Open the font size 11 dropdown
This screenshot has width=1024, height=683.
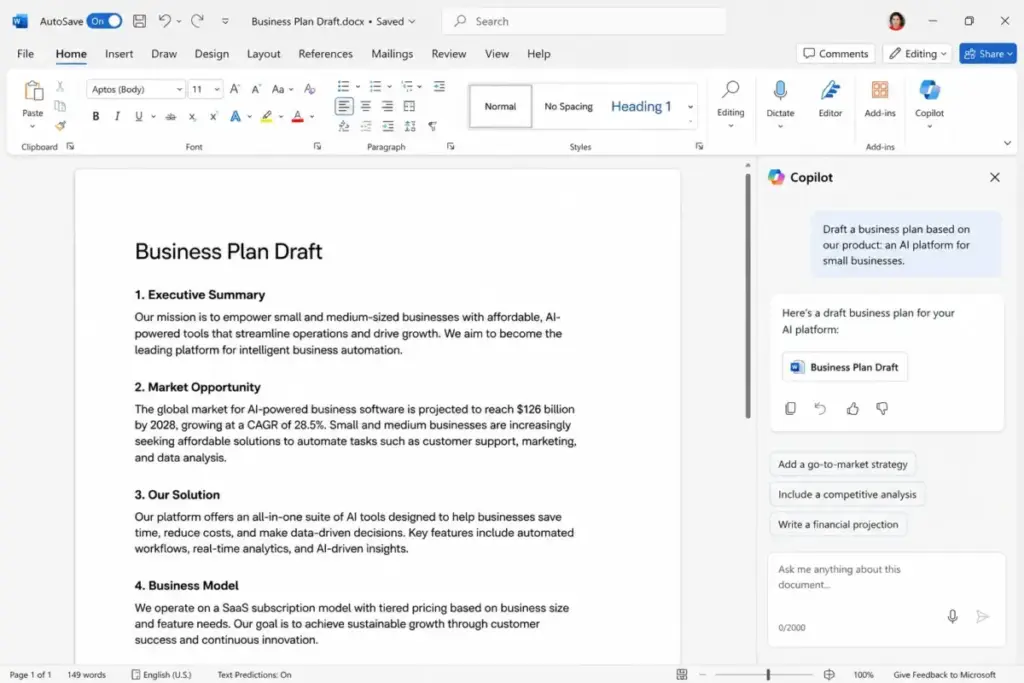point(217,89)
